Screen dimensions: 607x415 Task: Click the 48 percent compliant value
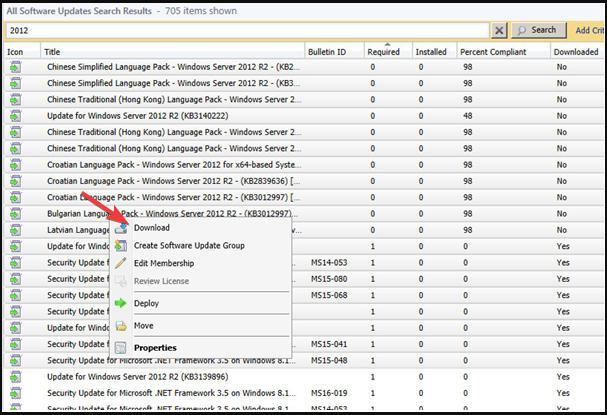point(468,116)
